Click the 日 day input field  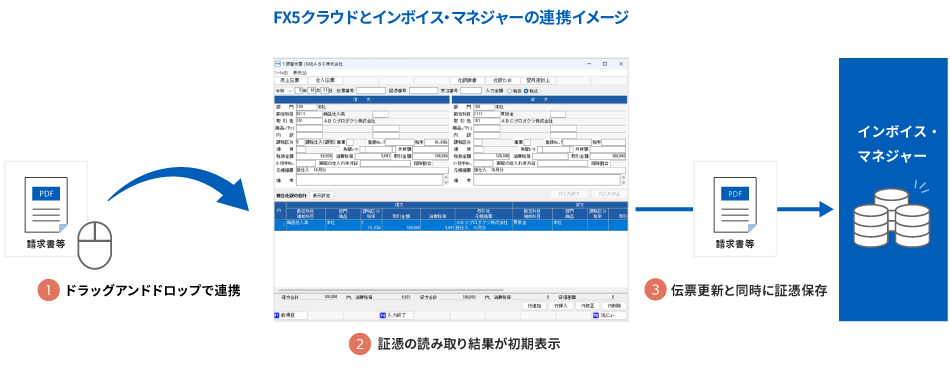pyautogui.click(x=325, y=91)
